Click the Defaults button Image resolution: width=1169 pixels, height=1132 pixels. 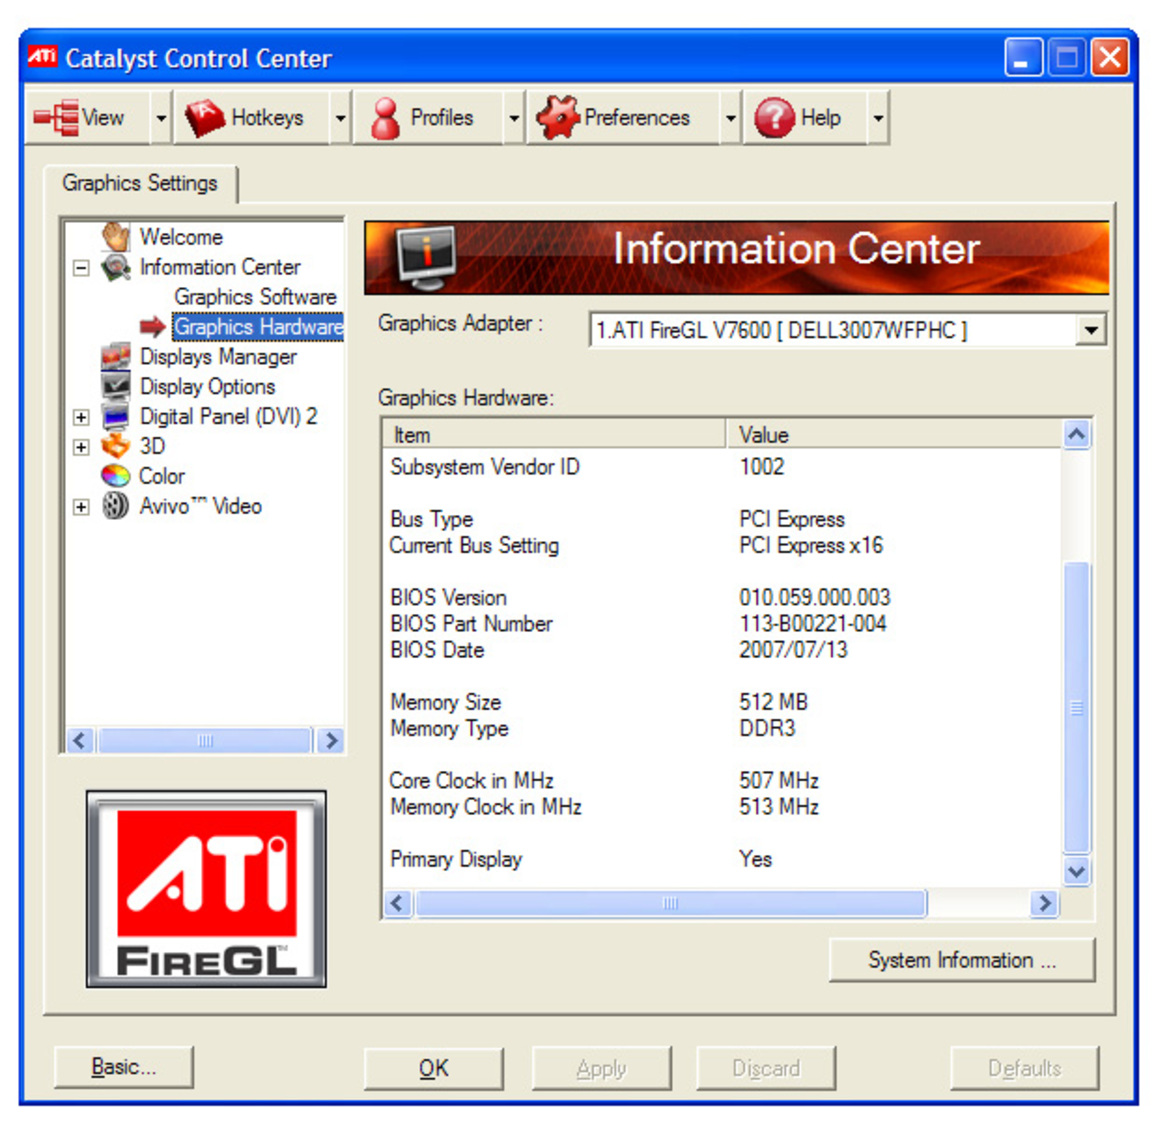pos(1024,1069)
